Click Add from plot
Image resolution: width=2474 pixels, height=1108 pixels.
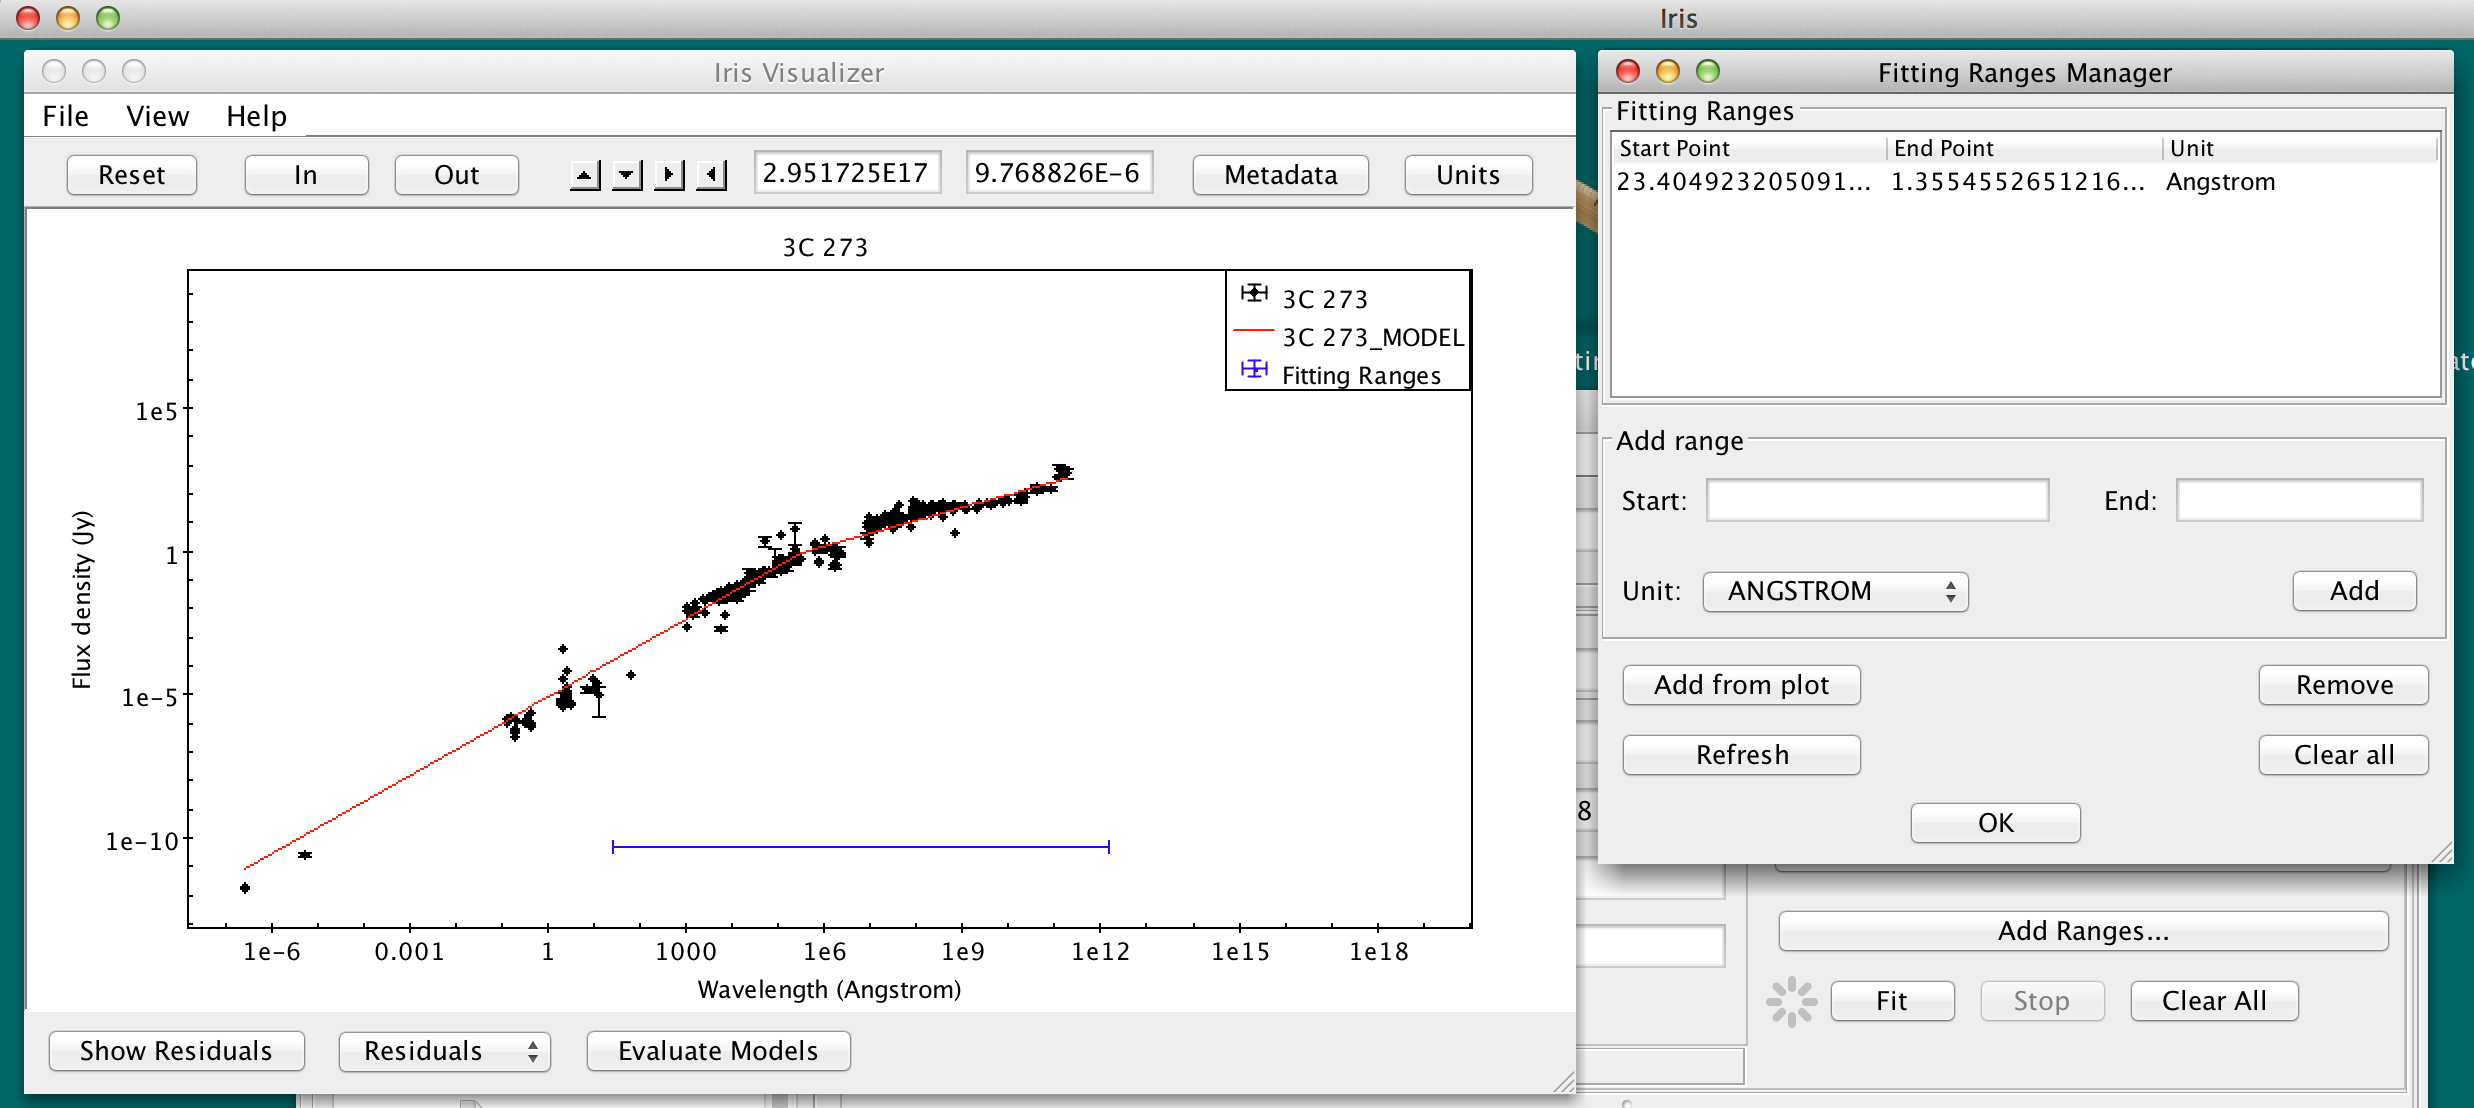(x=1741, y=685)
